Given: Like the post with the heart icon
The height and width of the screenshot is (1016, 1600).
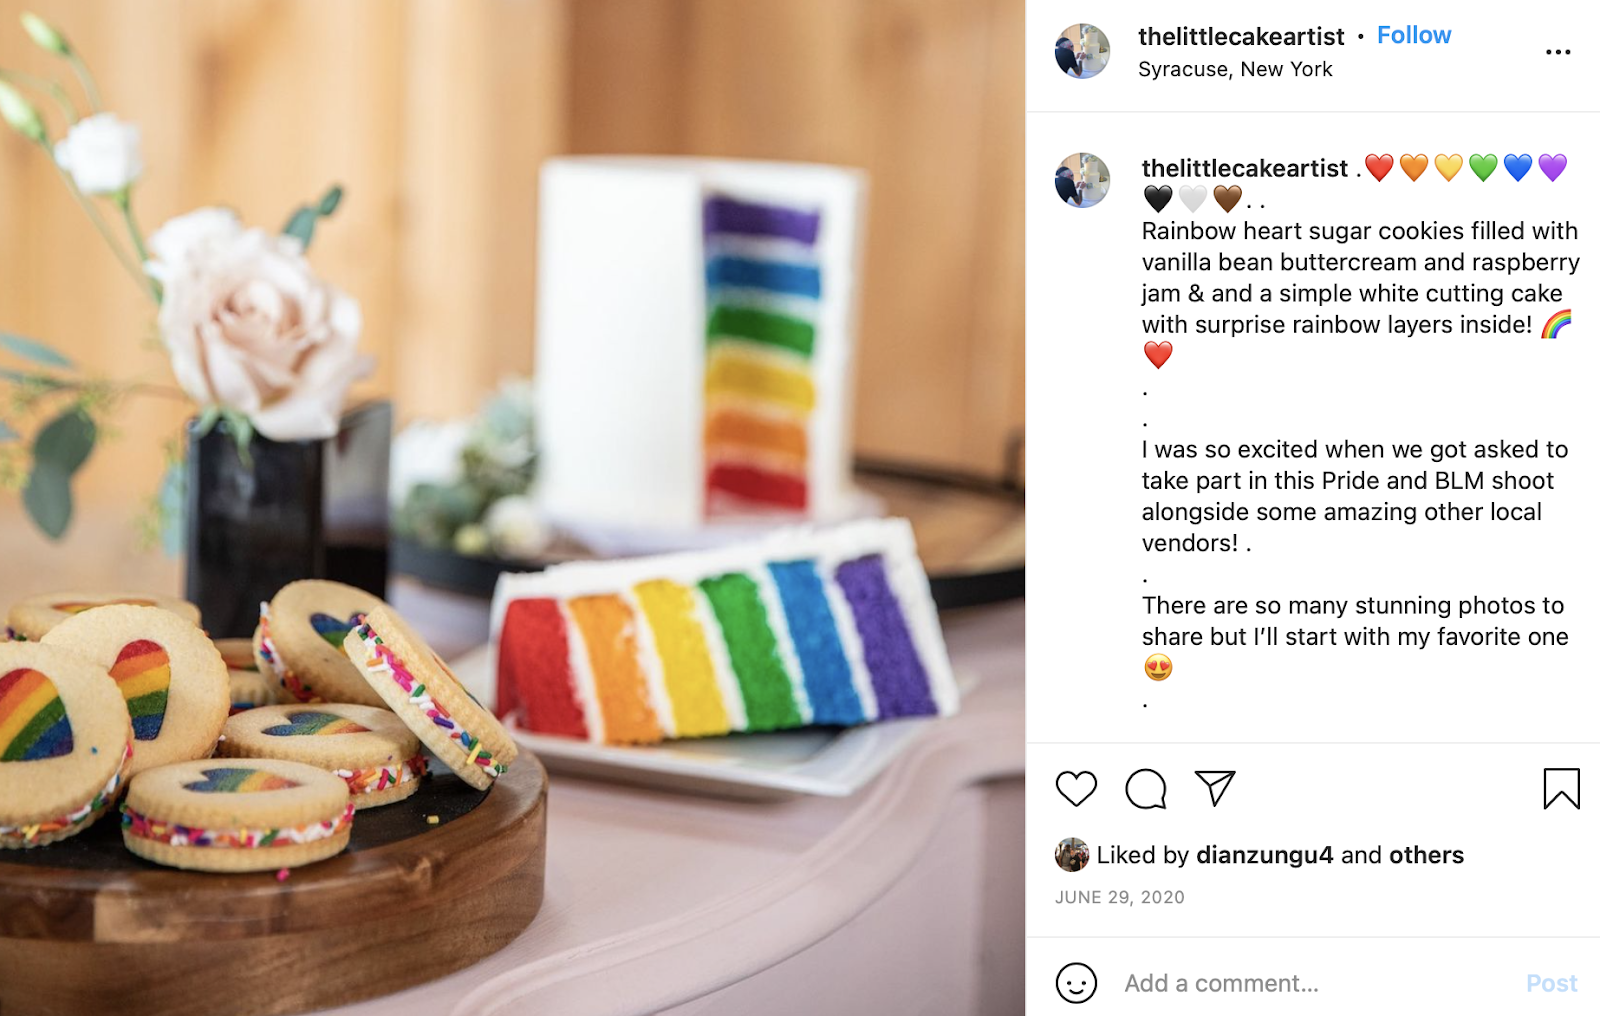Looking at the screenshot, I should 1076,789.
